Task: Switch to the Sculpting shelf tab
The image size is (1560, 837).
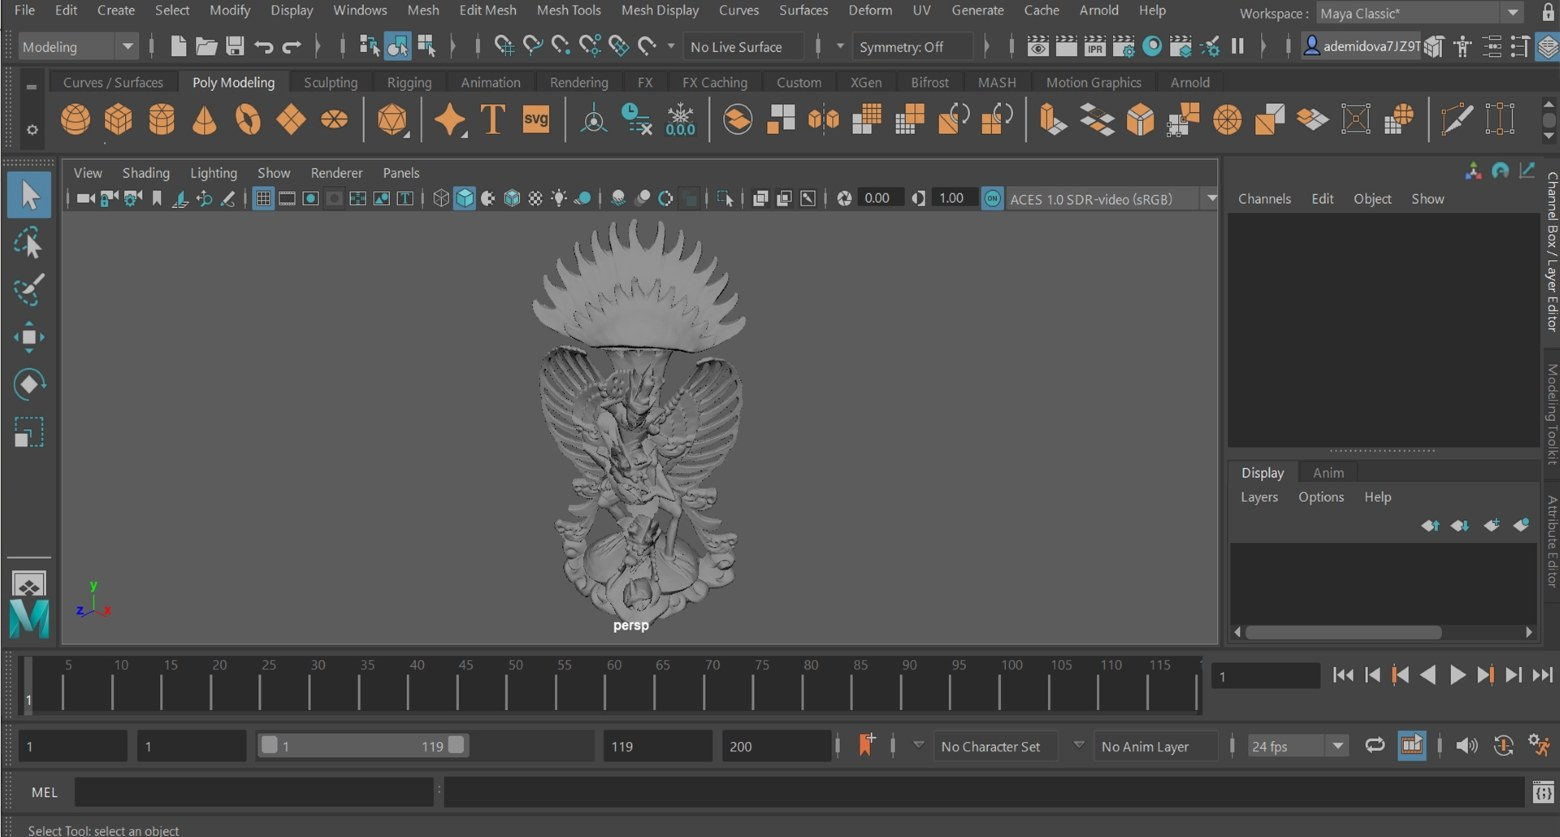Action: 330,82
